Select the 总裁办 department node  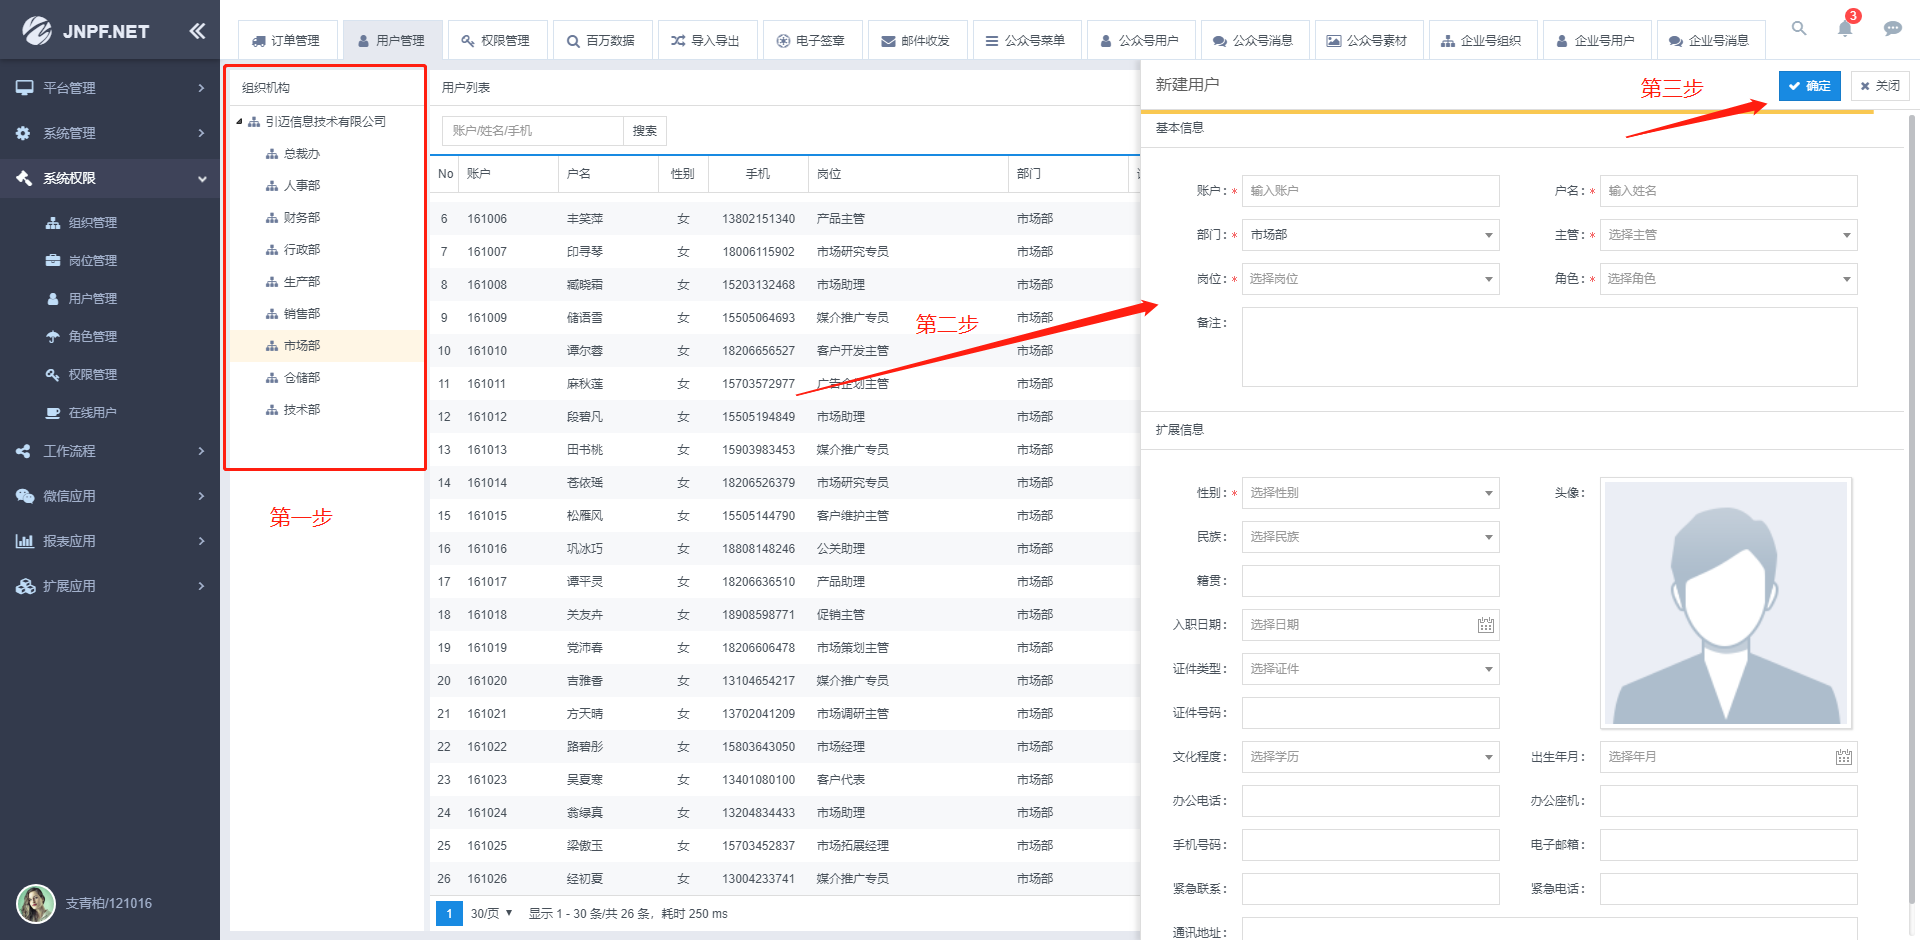click(301, 154)
